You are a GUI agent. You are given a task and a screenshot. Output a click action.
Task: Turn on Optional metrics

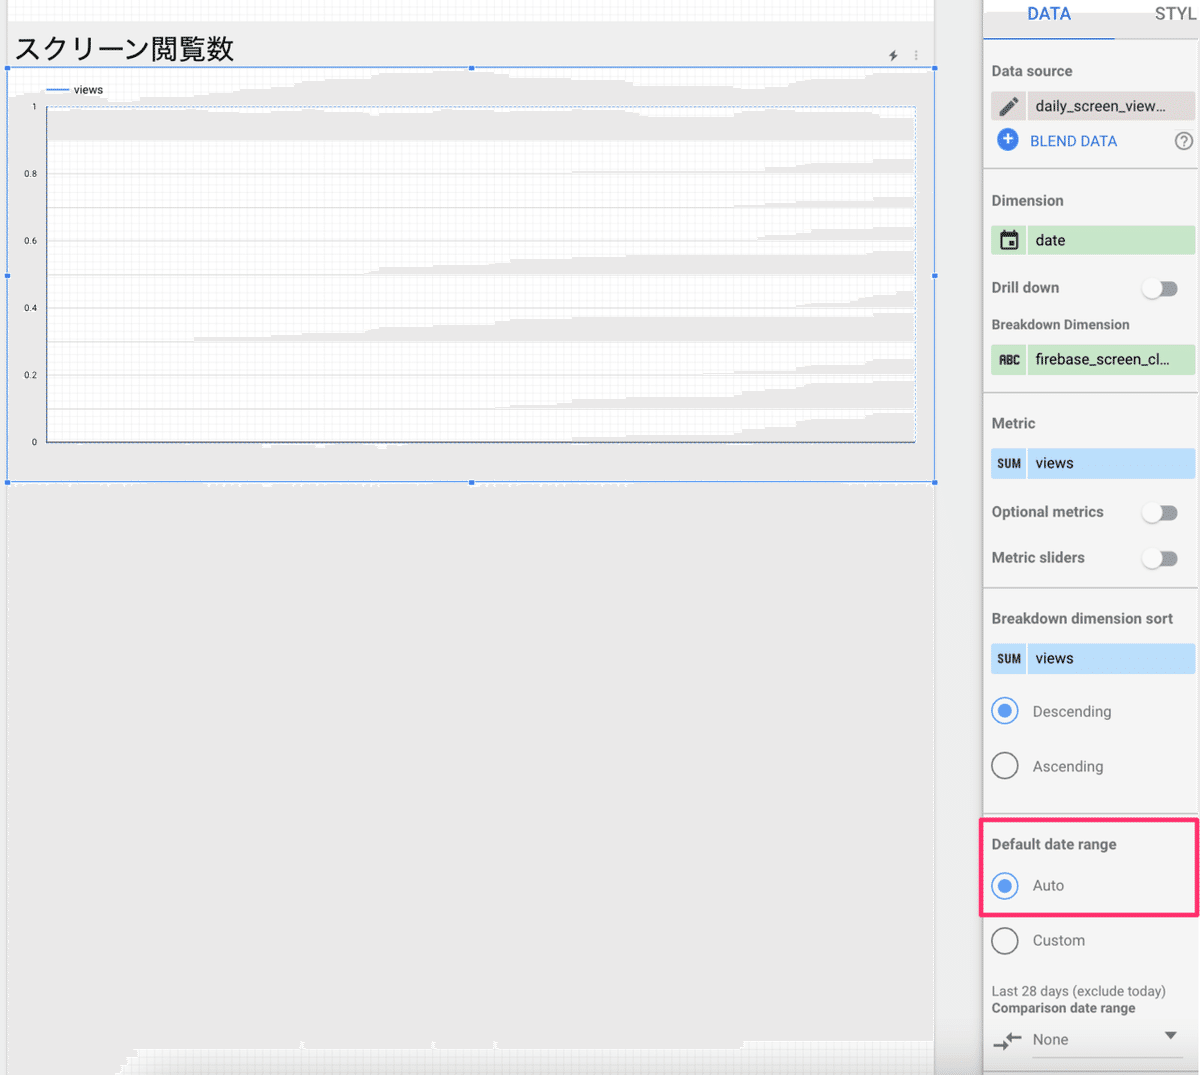coord(1160,512)
